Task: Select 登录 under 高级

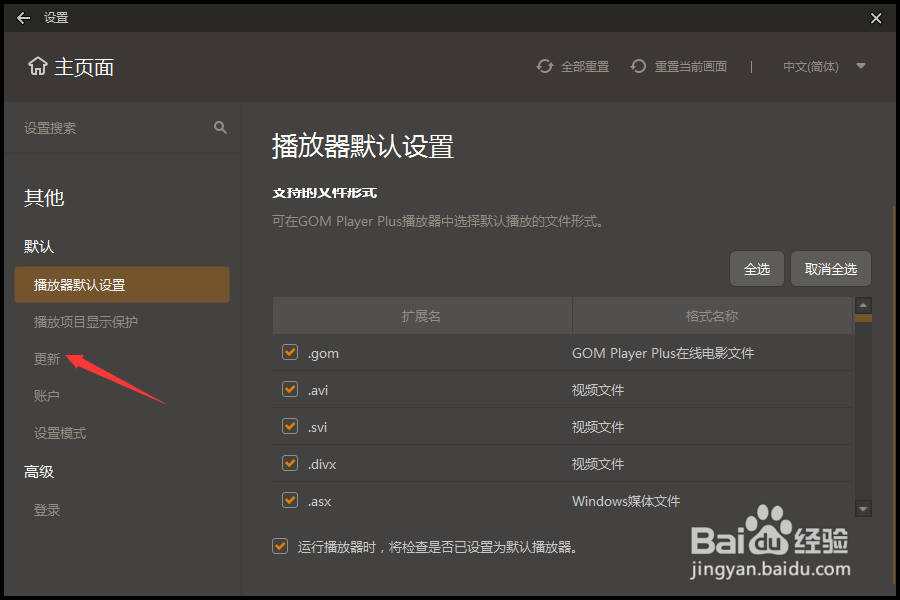Action: point(47,509)
